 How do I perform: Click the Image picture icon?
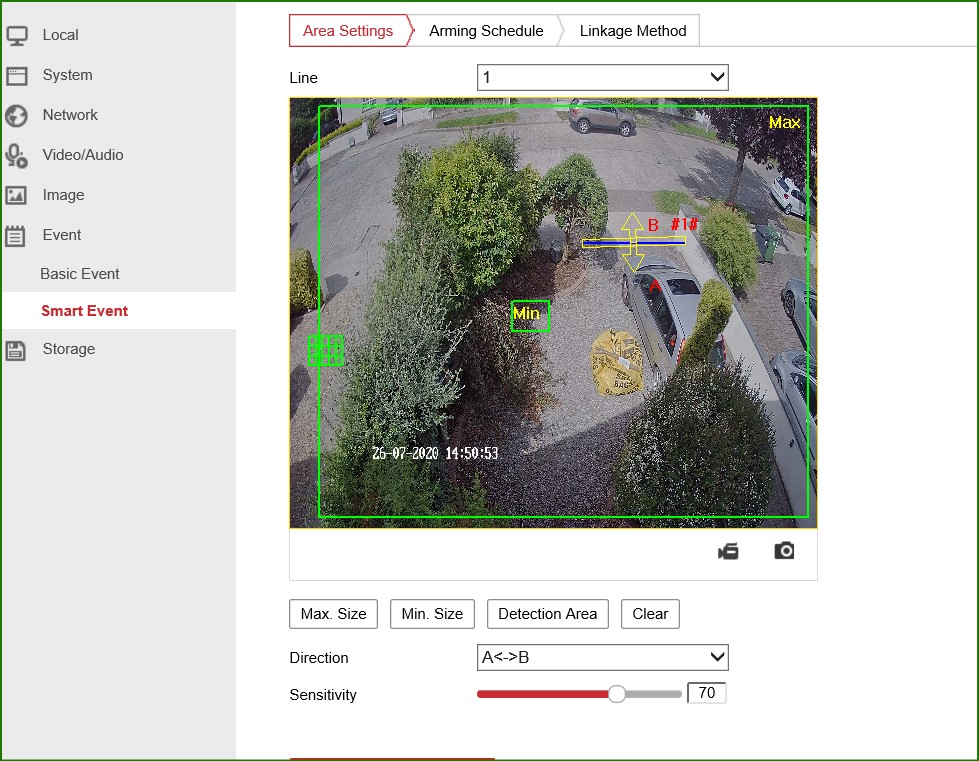[x=17, y=195]
